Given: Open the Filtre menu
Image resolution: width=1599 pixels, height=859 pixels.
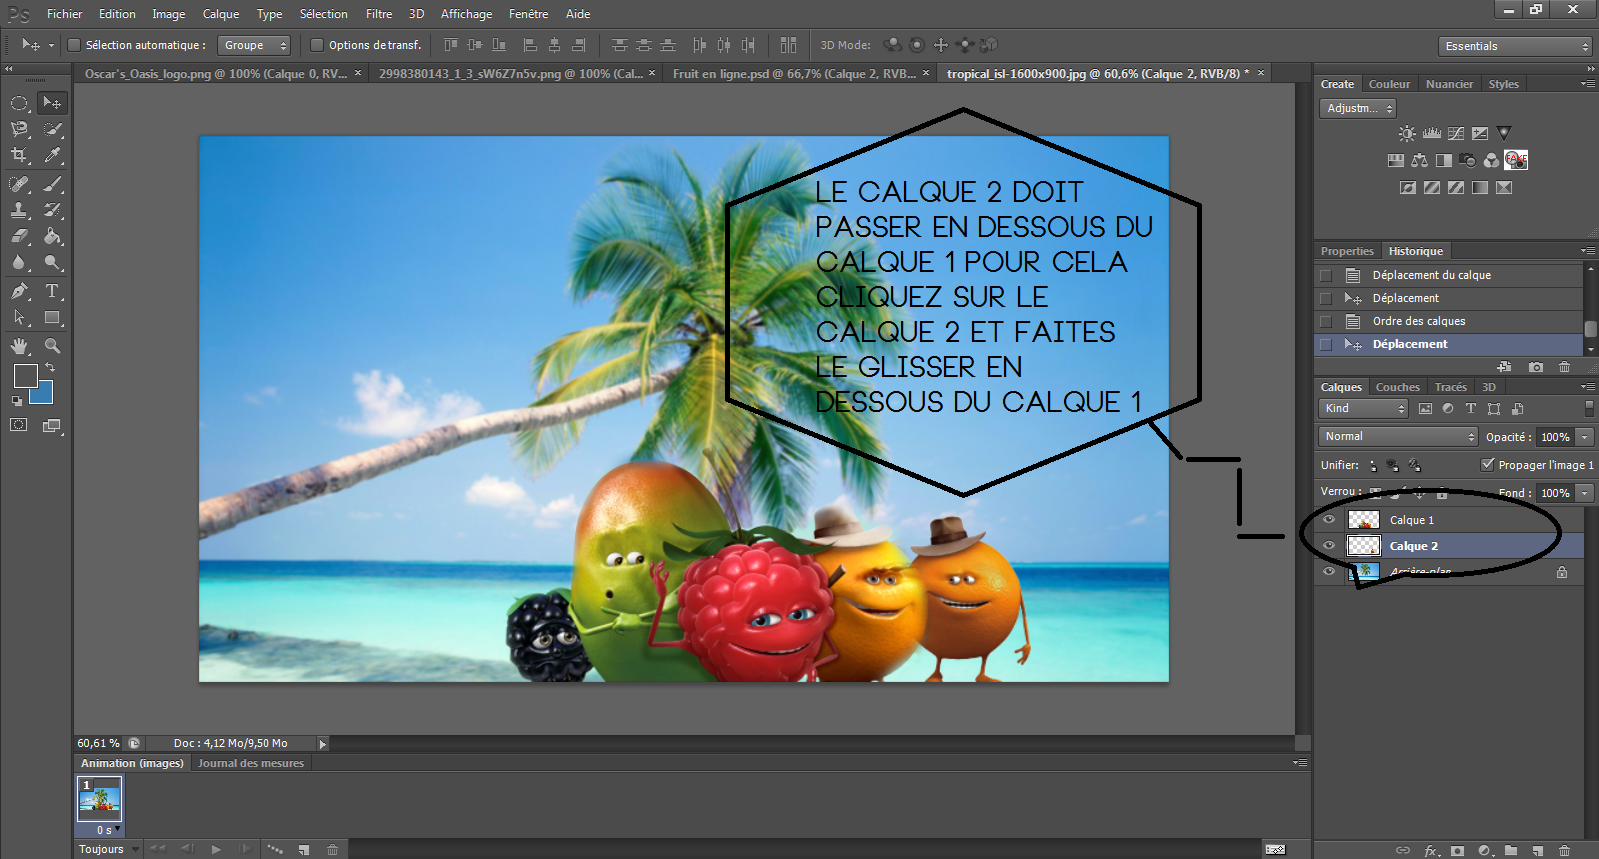Looking at the screenshot, I should (x=378, y=14).
